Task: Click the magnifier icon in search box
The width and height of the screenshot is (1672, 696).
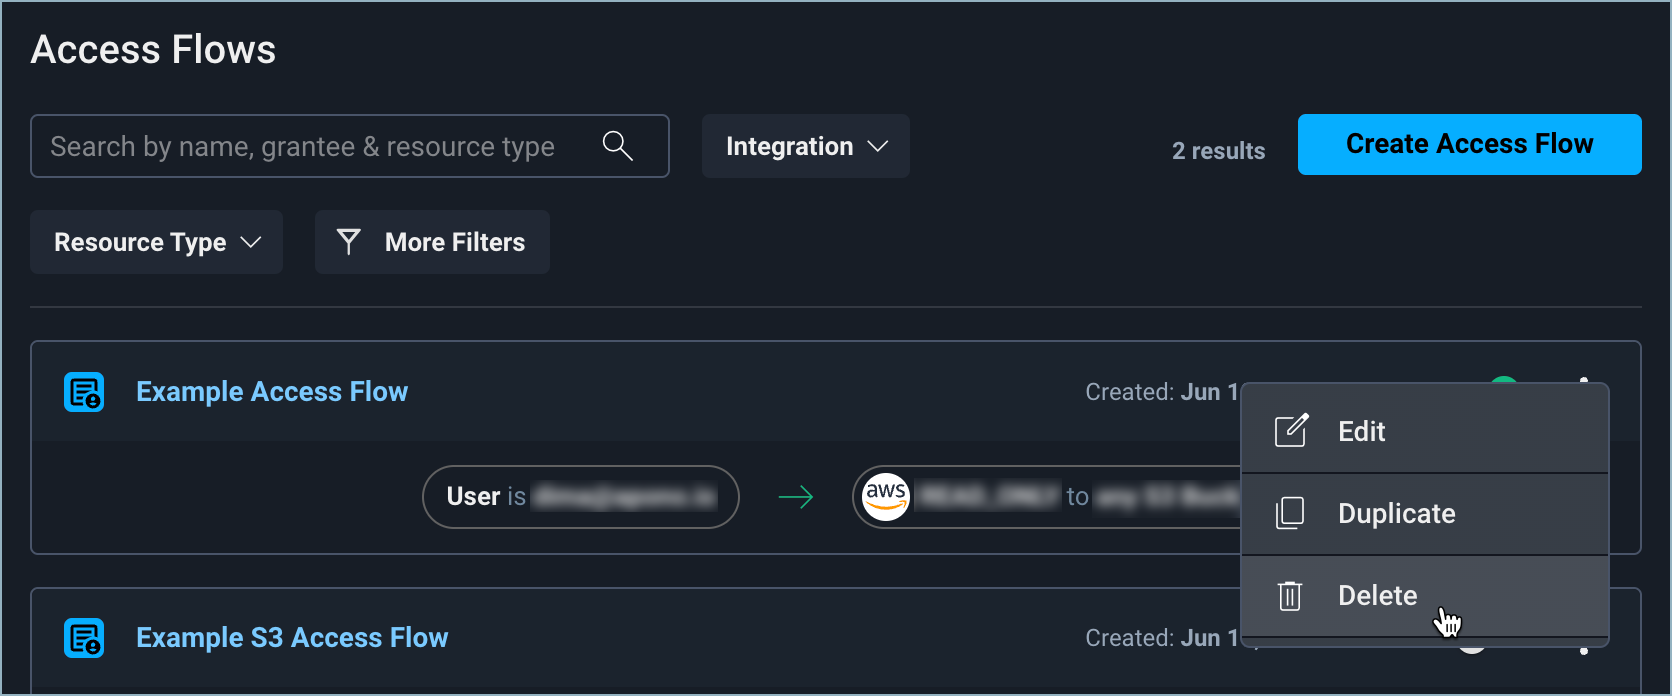Action: [x=618, y=146]
